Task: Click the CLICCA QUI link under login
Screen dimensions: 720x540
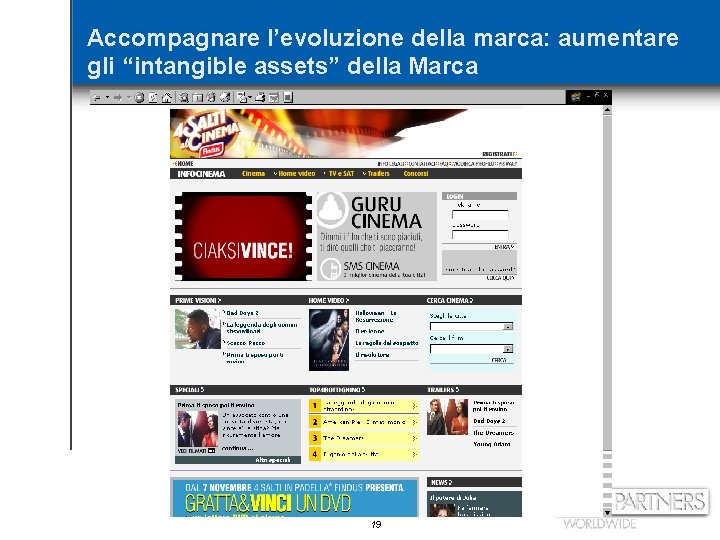Action: click(x=501, y=278)
